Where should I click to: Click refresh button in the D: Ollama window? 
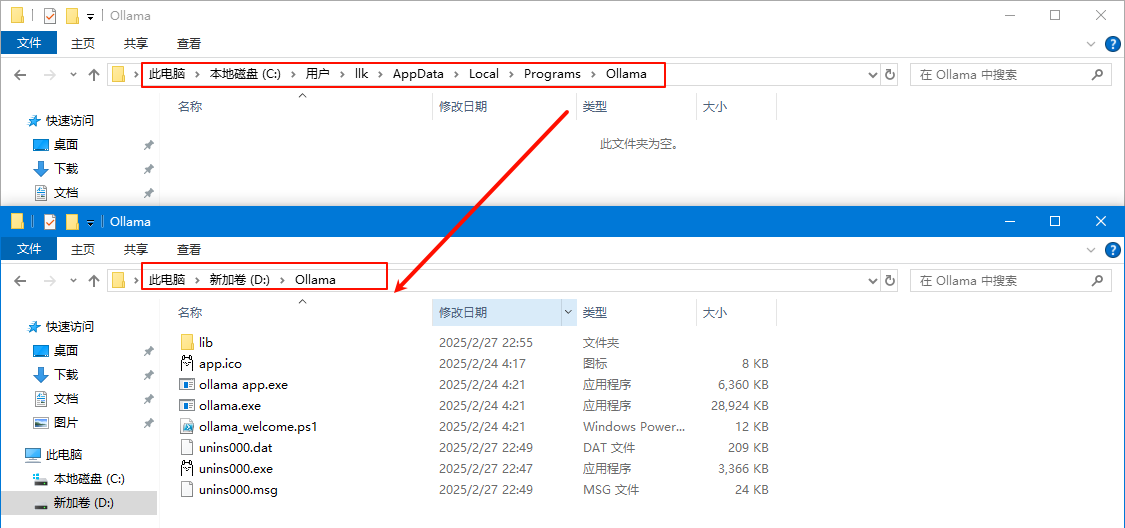pos(890,280)
